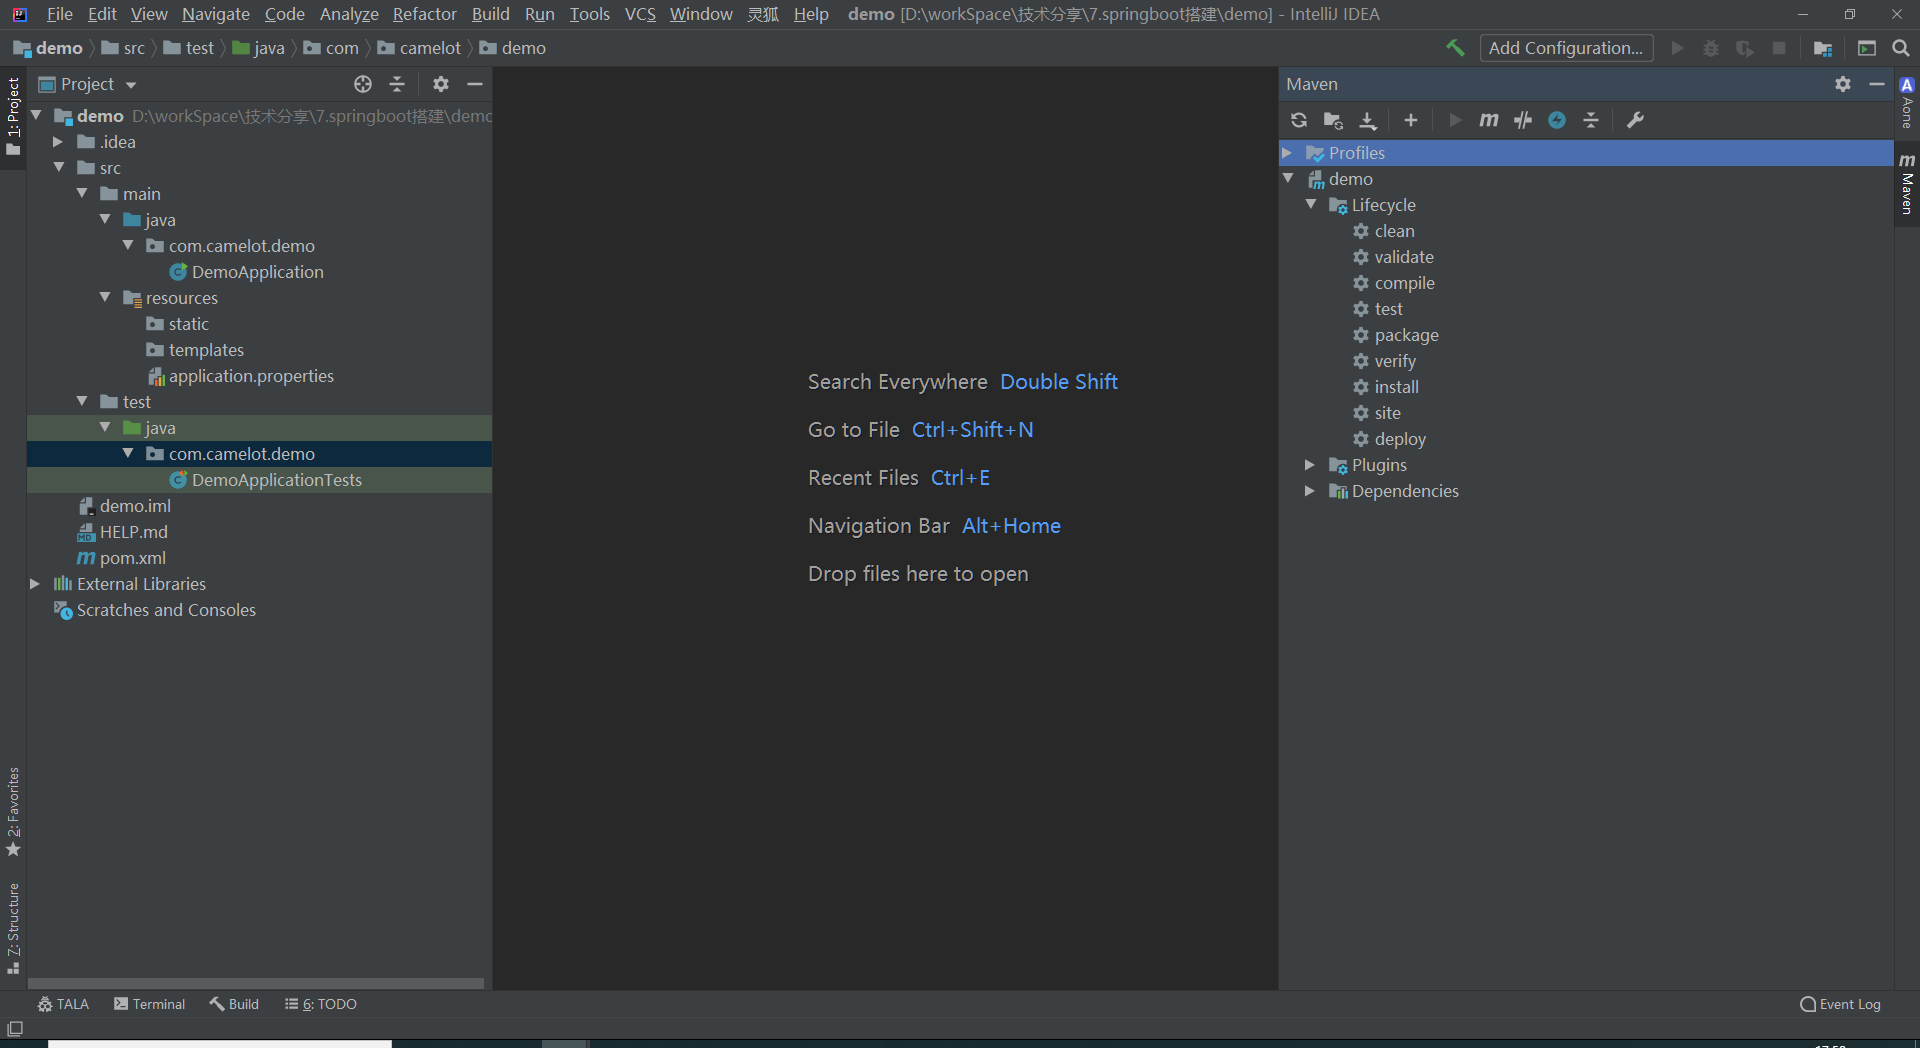Toggle tool window buttons in bottom-left corner
This screenshot has height=1048, width=1920.
point(14,1029)
